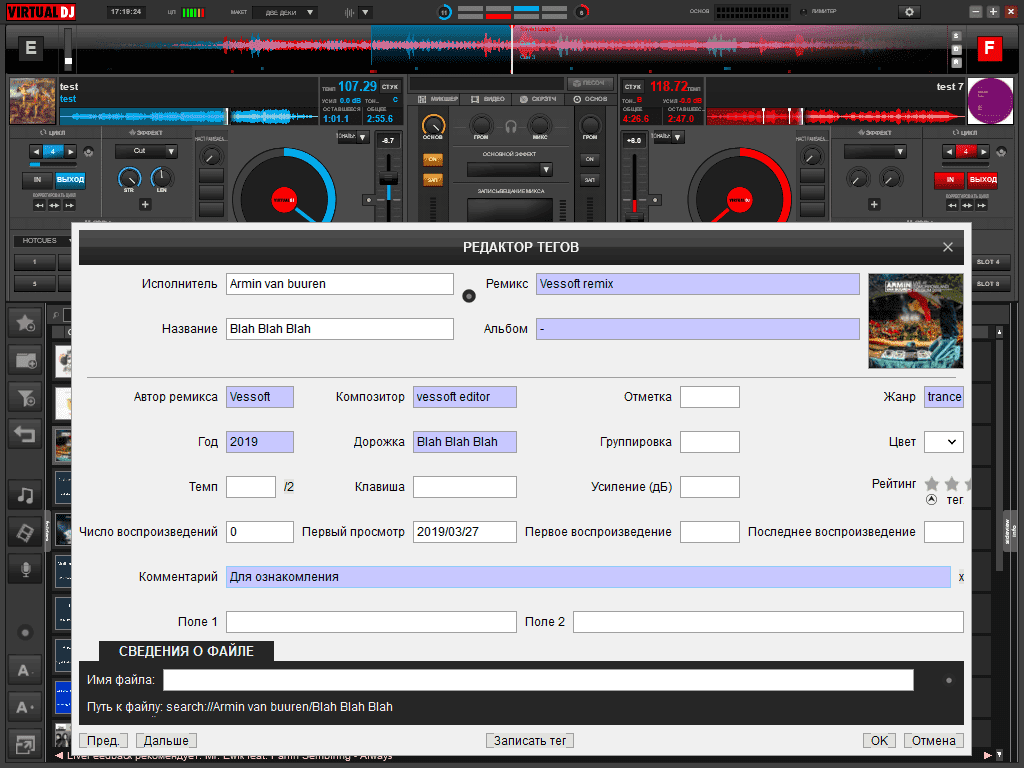Image resolution: width=1024 pixels, height=768 pixels.
Task: Select deck F button
Action: 989,48
